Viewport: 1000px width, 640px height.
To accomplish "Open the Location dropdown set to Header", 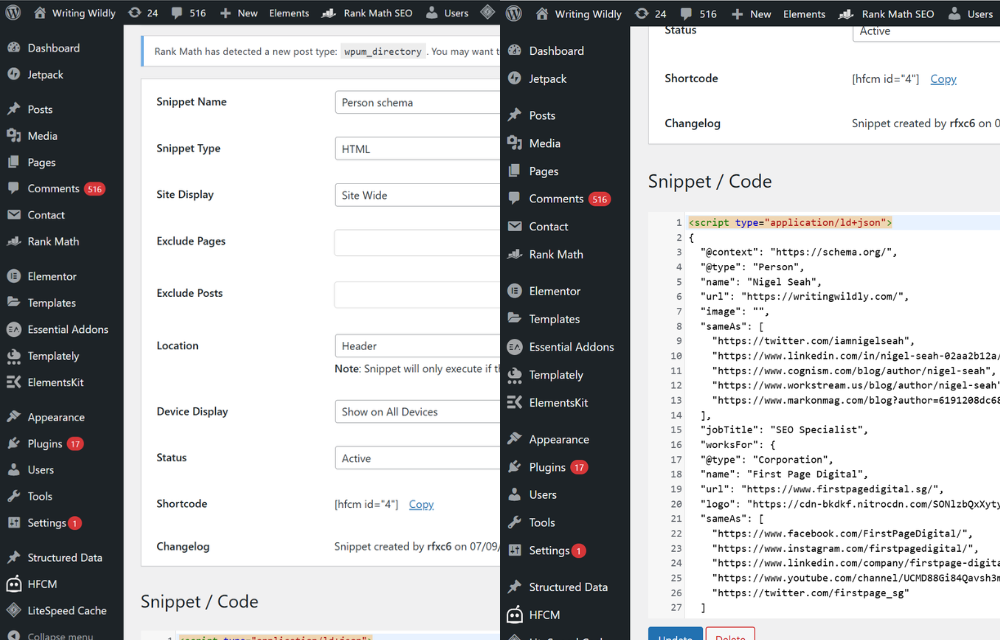I will (x=417, y=345).
